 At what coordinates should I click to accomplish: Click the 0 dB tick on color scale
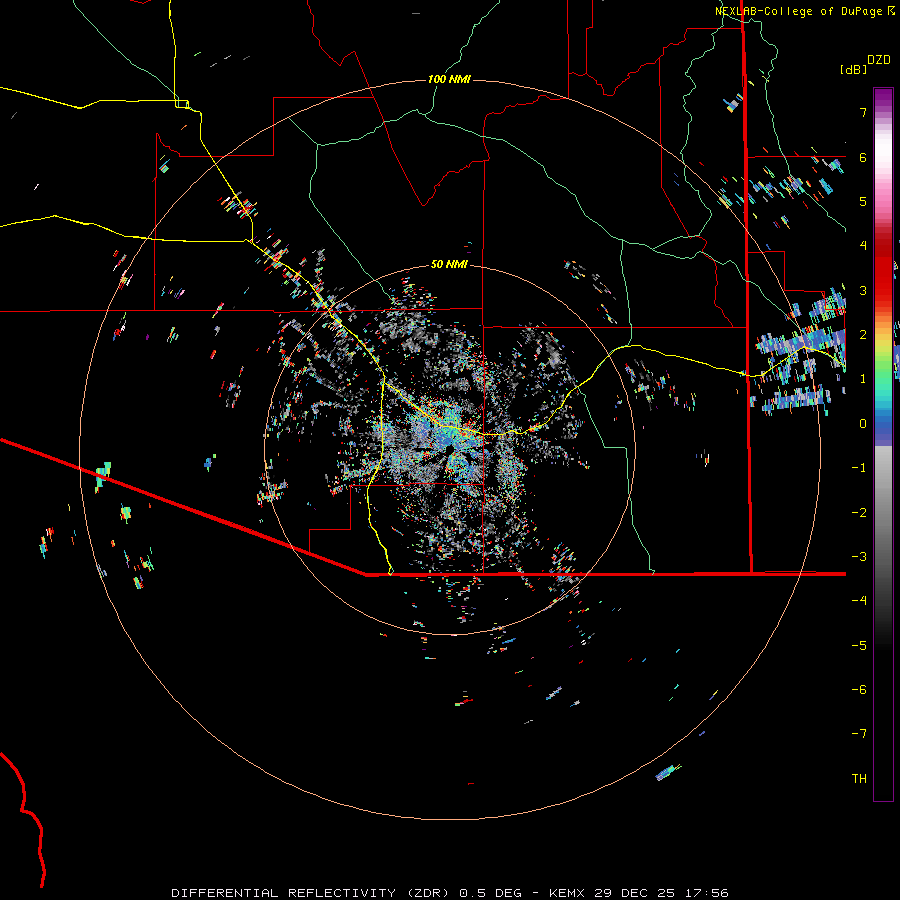point(863,424)
